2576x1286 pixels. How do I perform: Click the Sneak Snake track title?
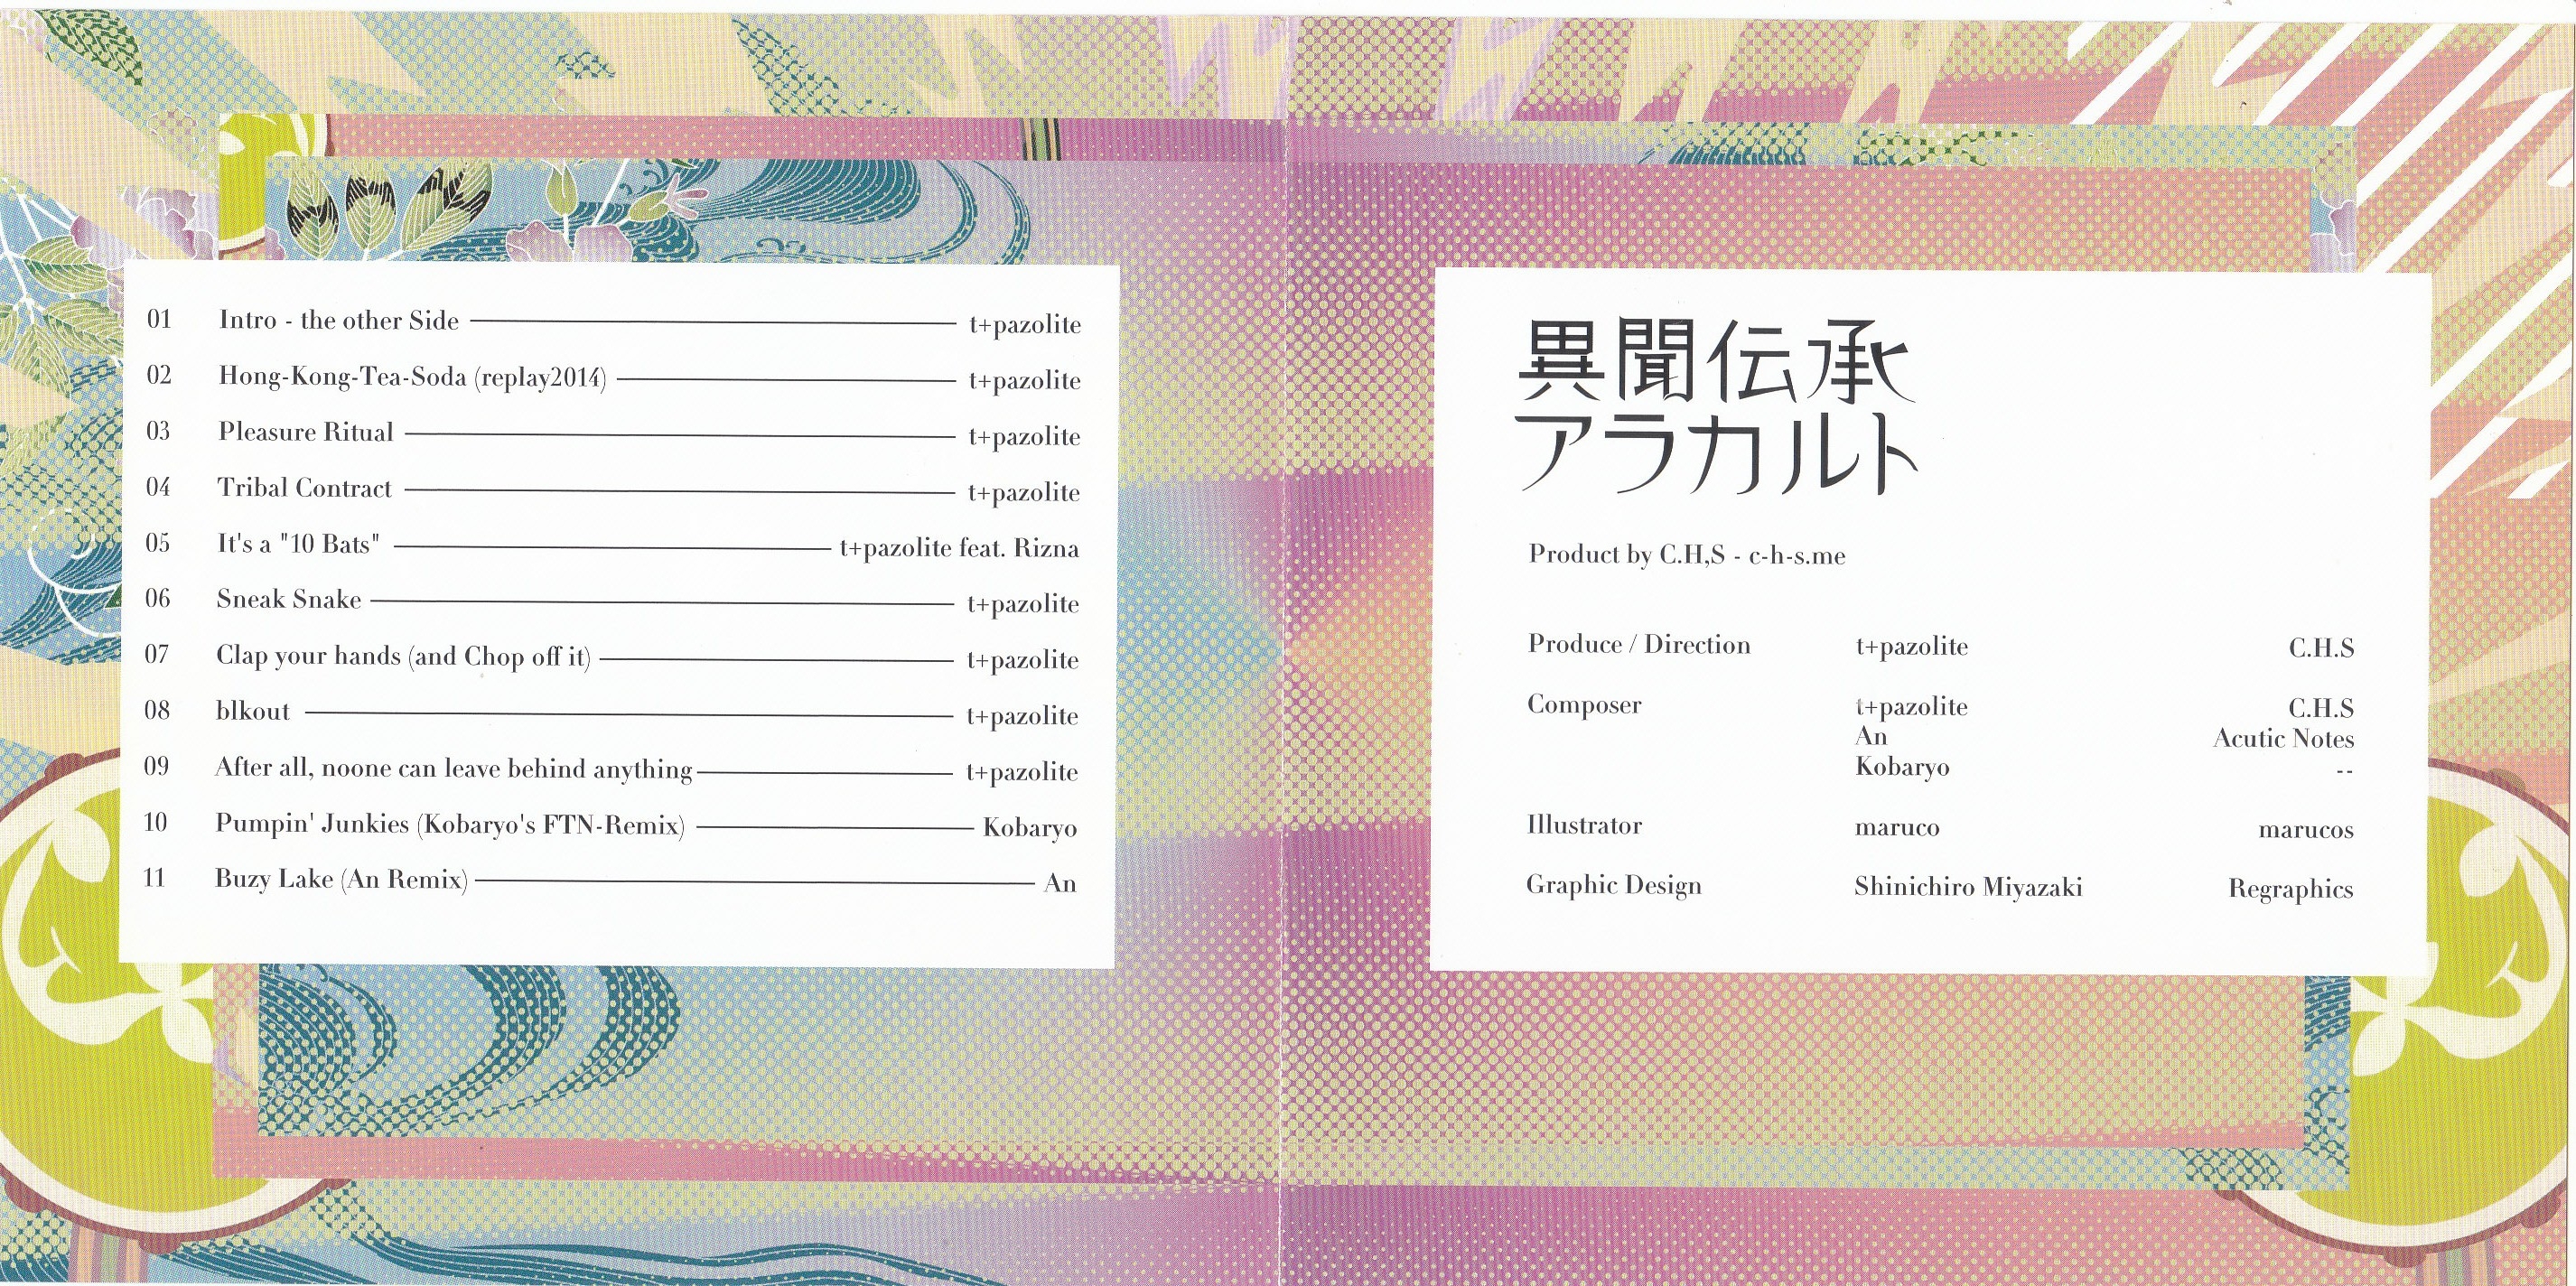point(289,600)
